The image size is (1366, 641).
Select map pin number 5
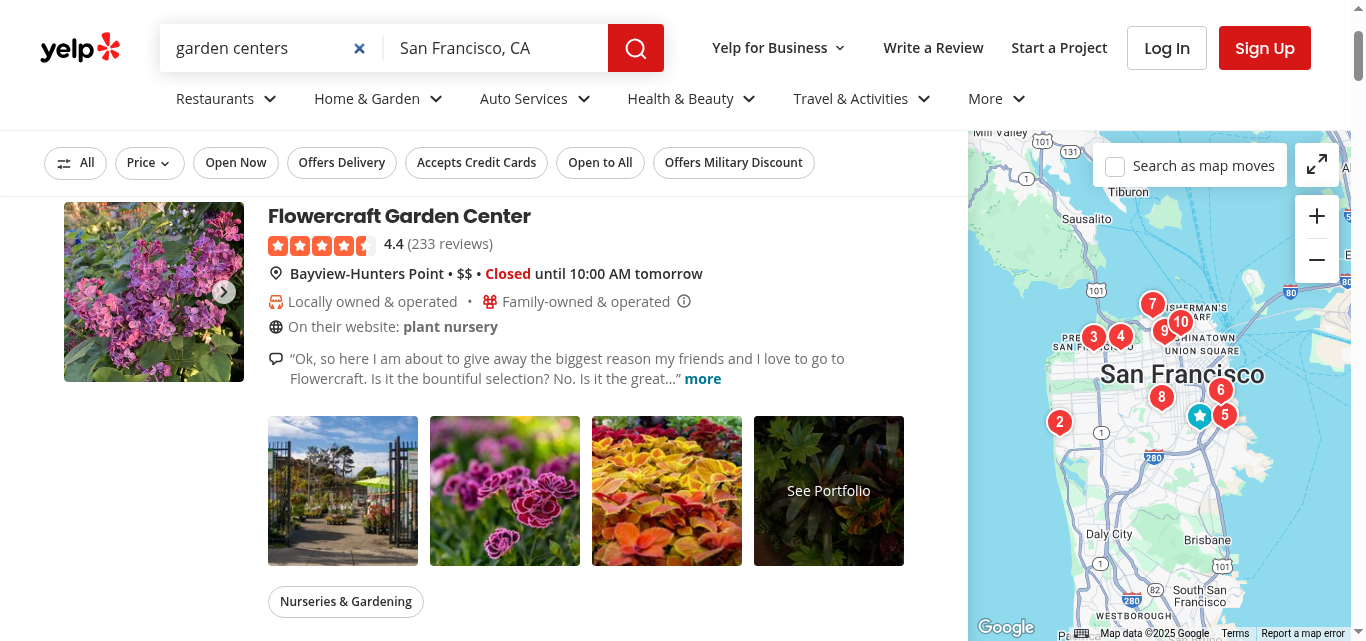click(1224, 415)
